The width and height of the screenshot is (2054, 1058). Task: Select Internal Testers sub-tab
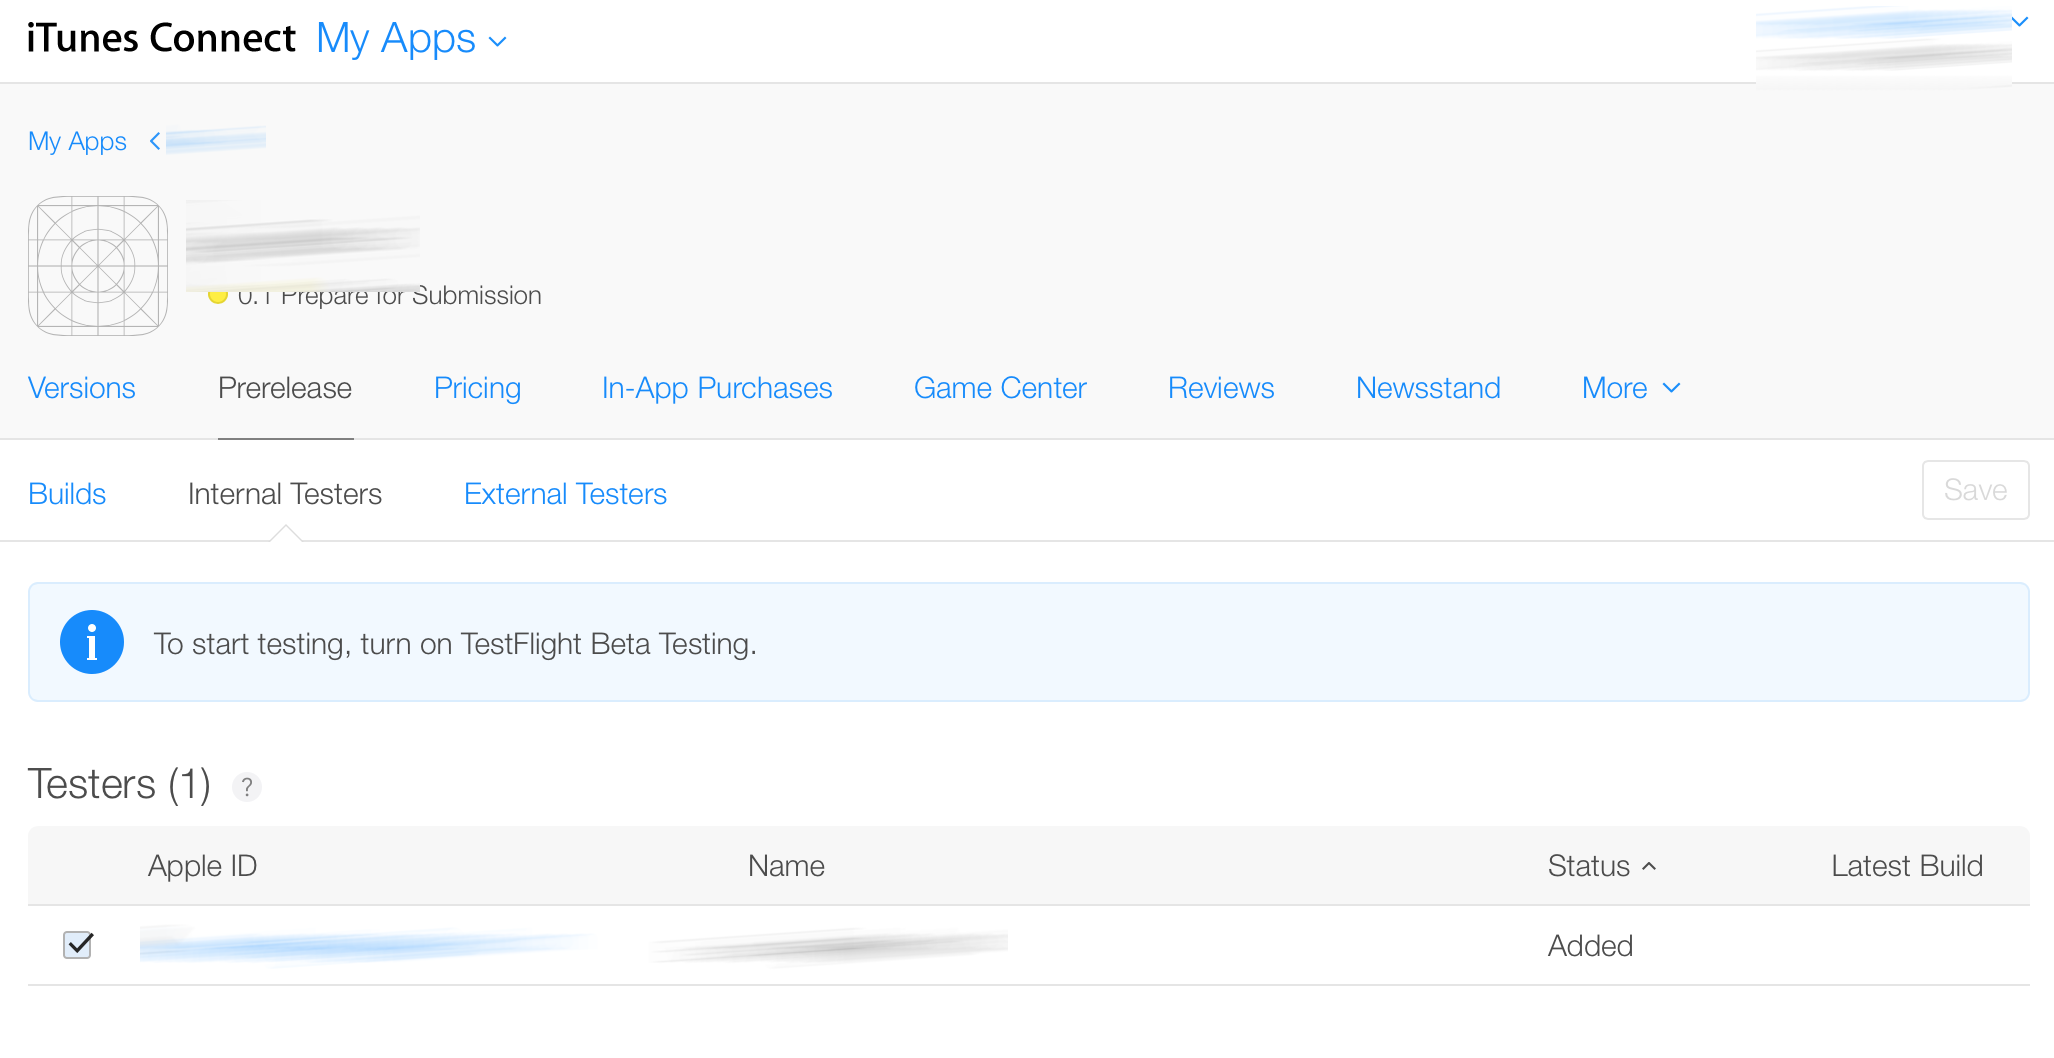(x=285, y=494)
